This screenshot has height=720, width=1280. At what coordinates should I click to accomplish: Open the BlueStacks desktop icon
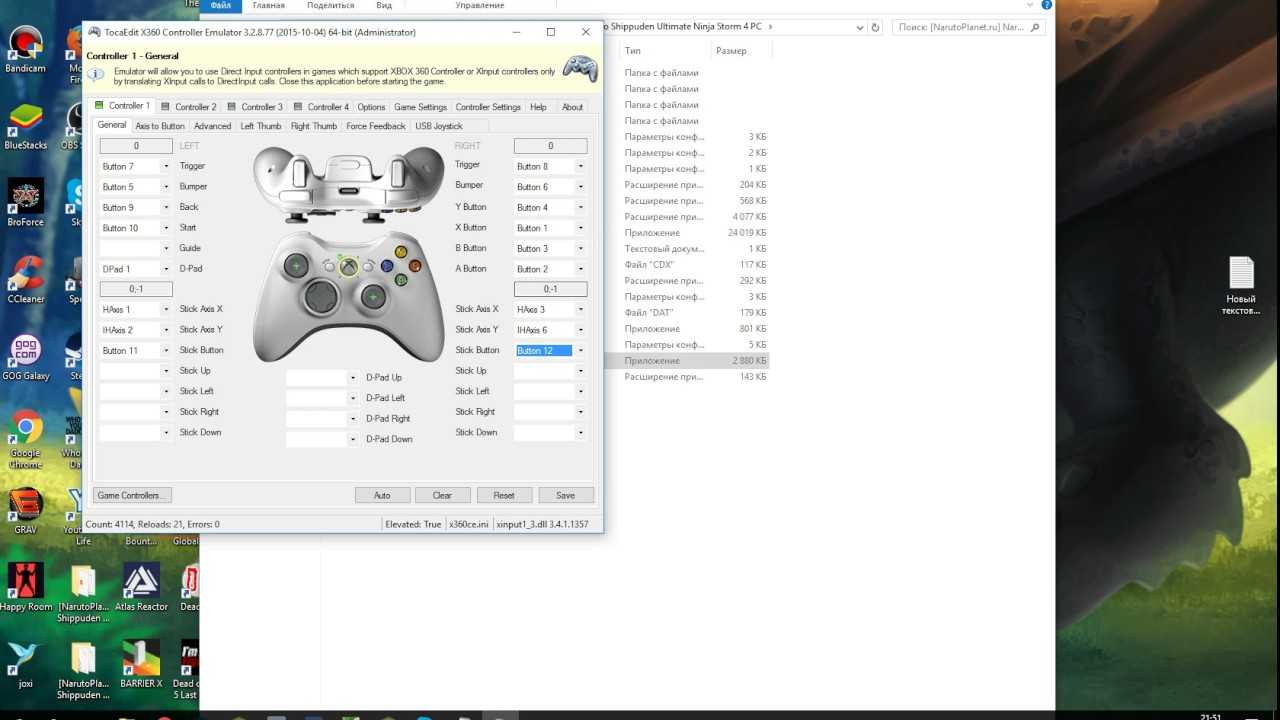[x=25, y=126]
